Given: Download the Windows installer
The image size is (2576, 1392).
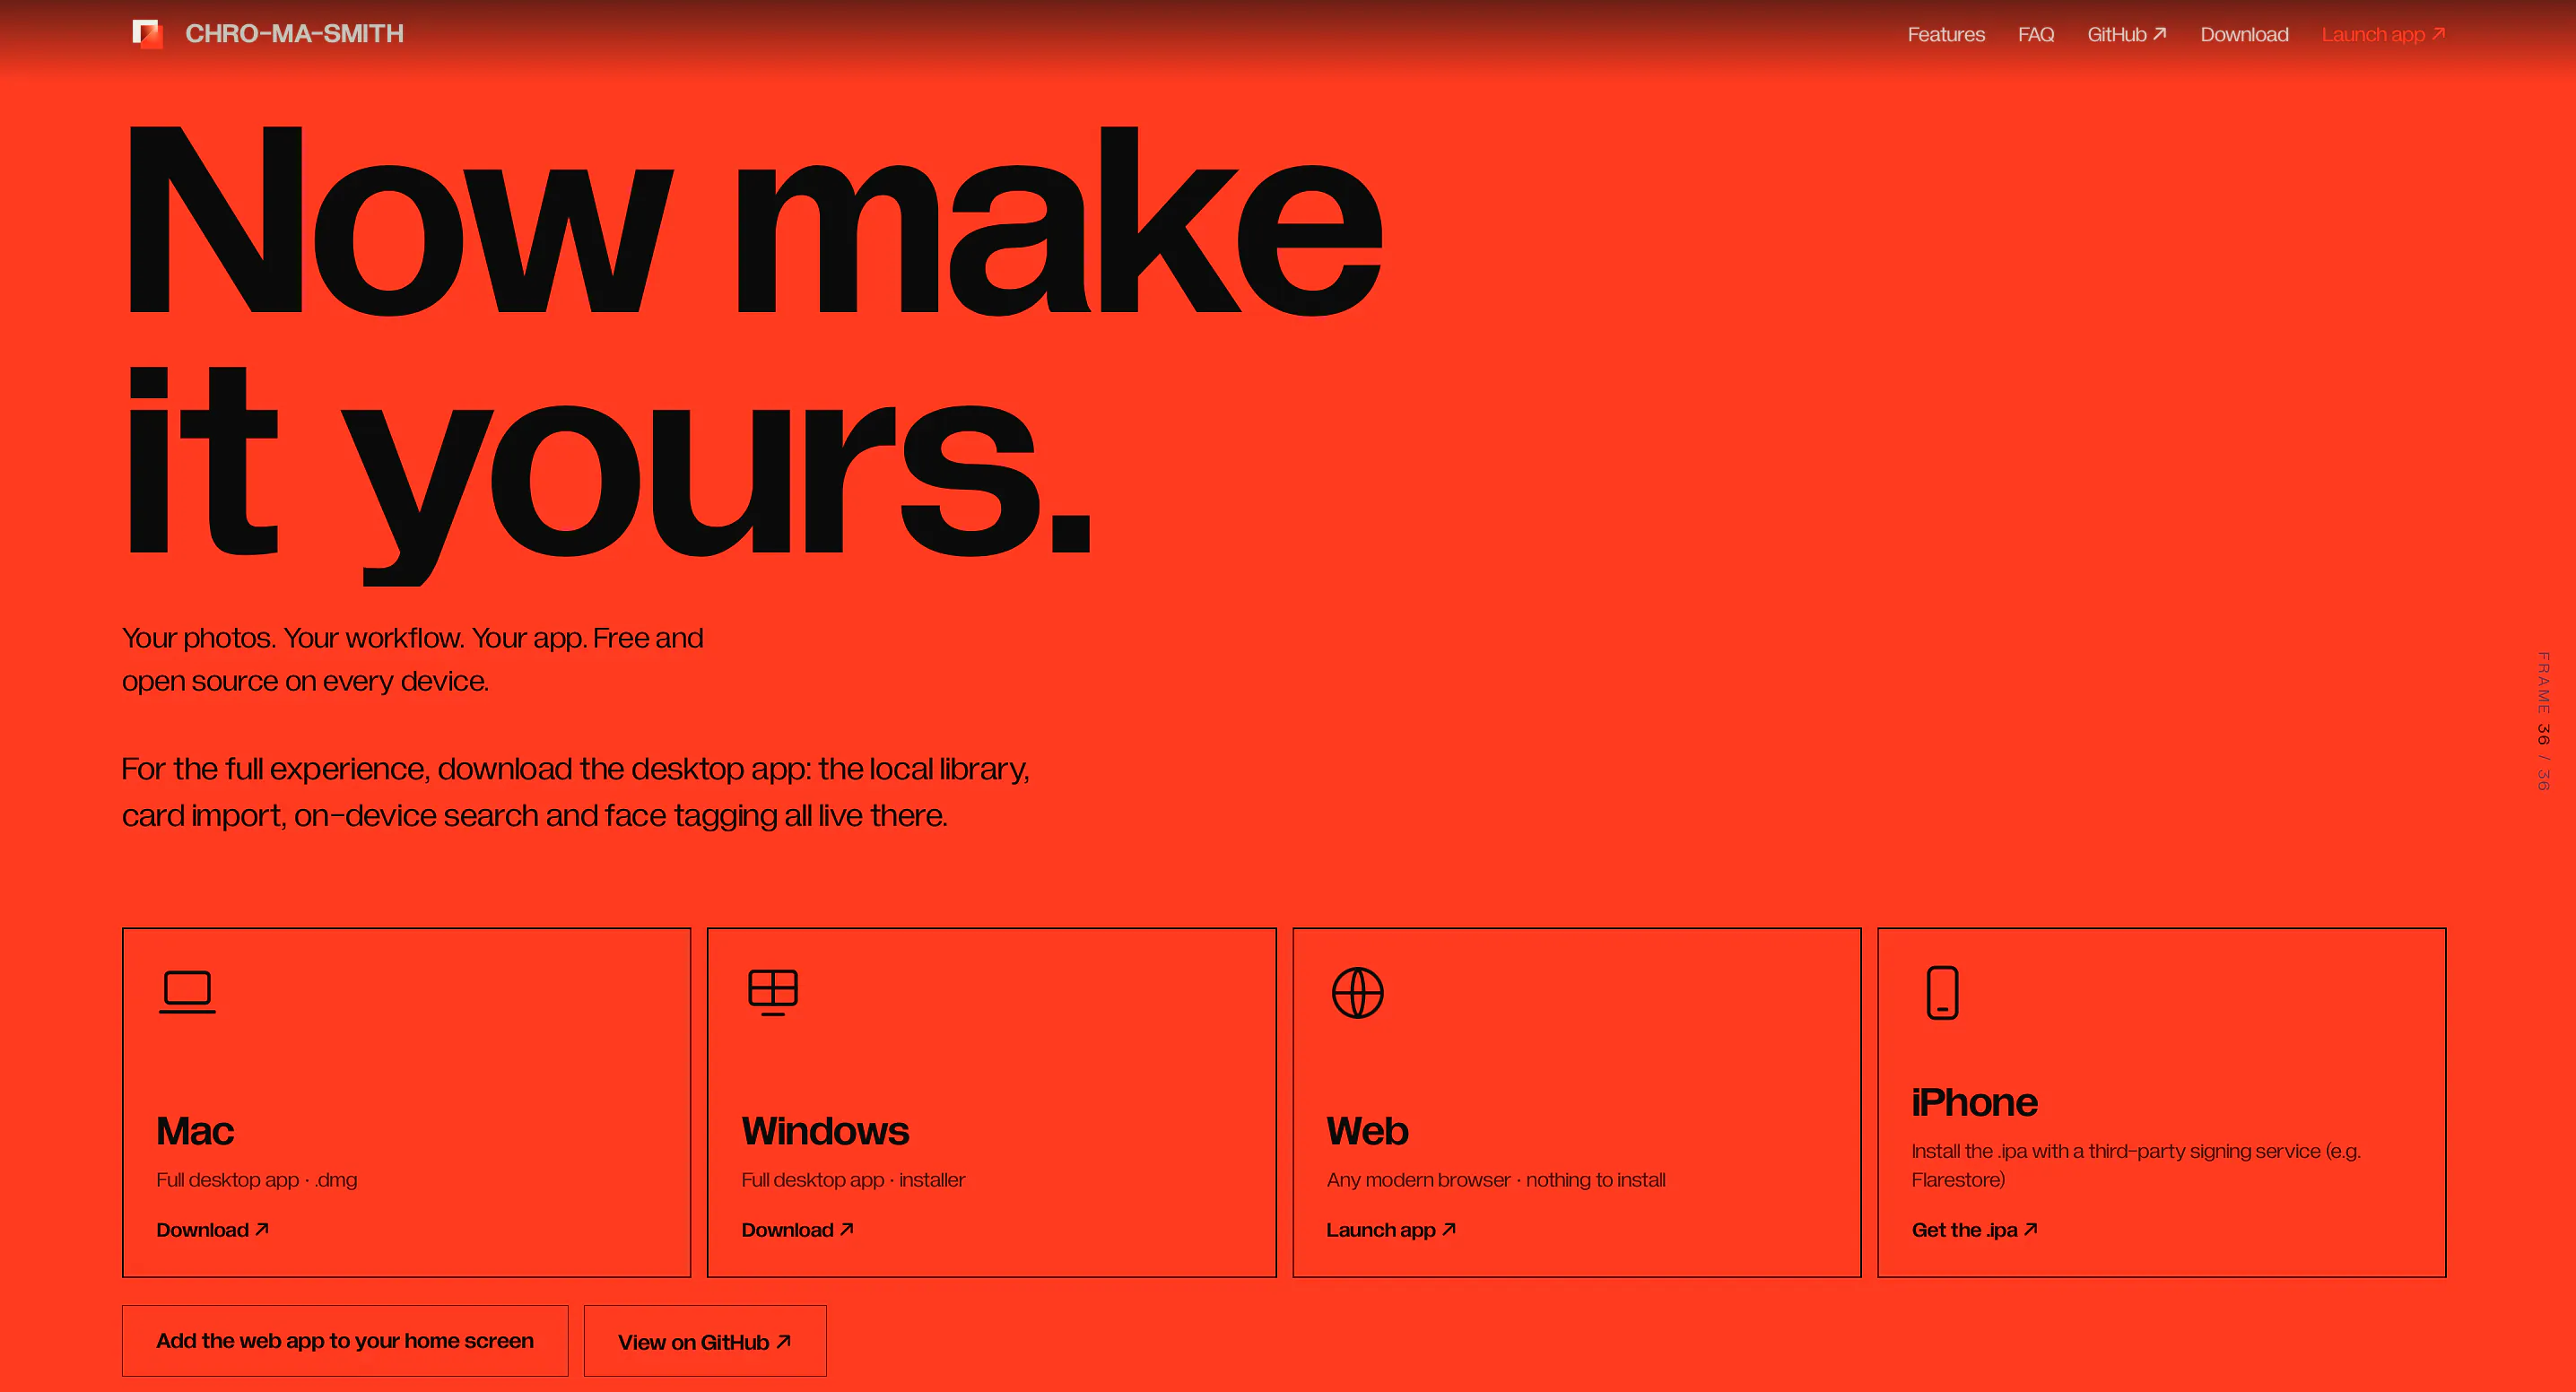Looking at the screenshot, I should (x=797, y=1230).
